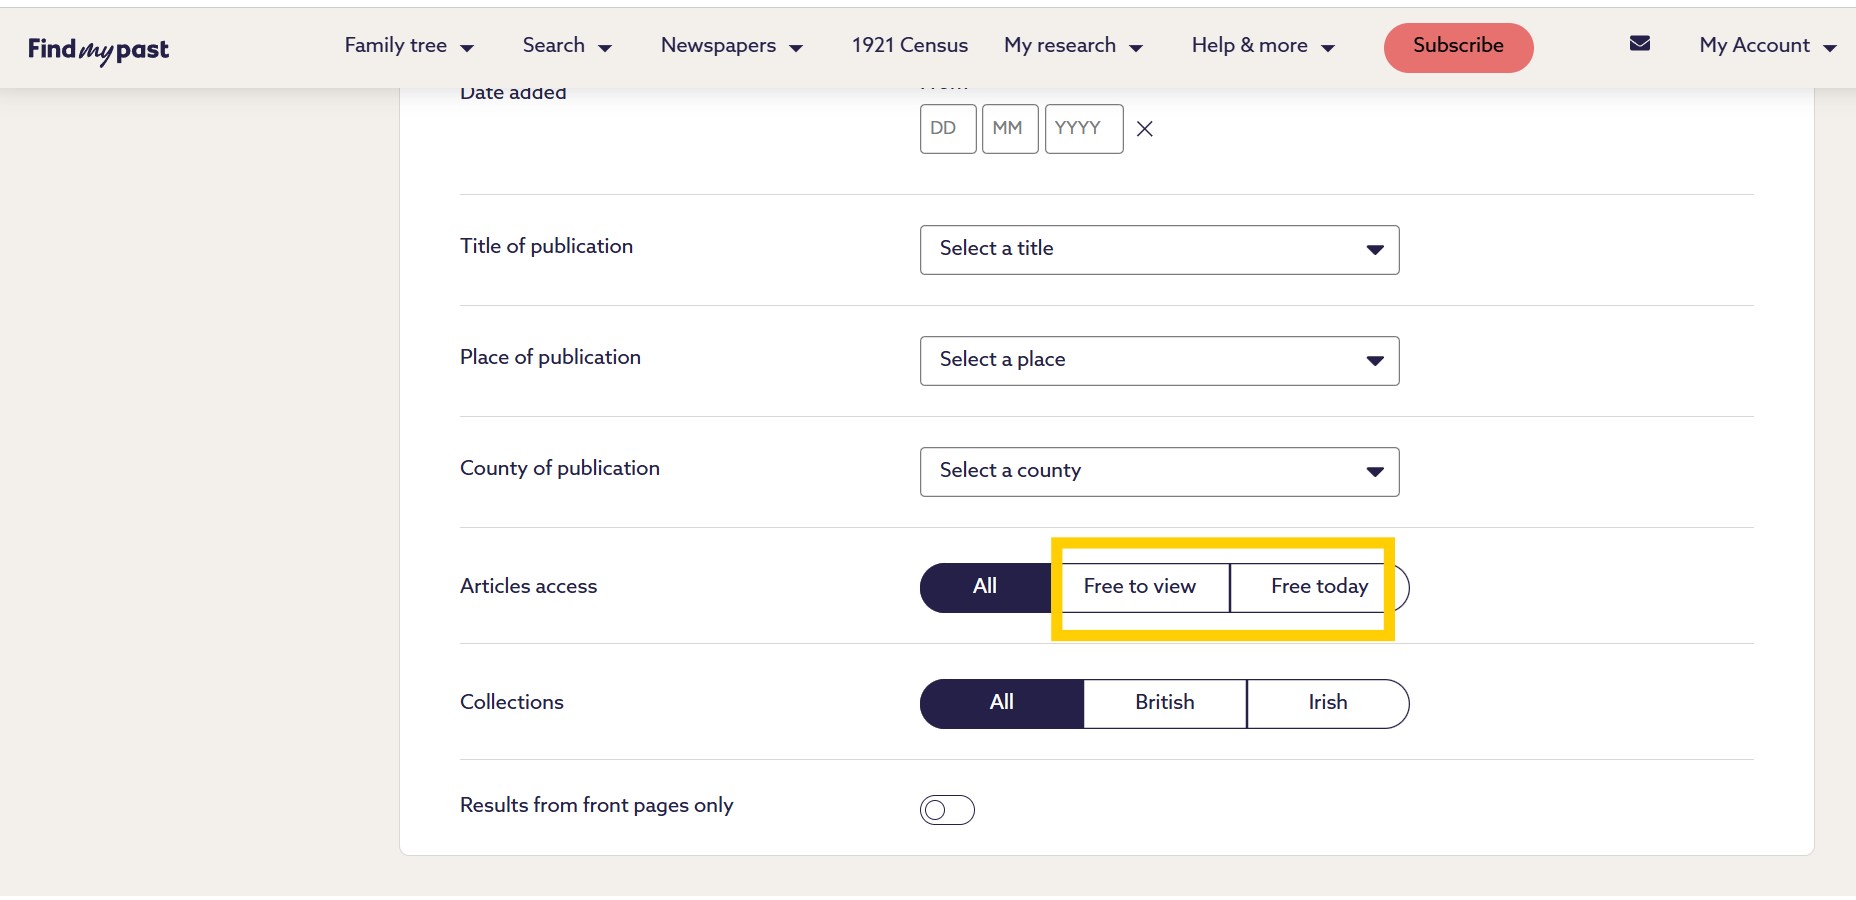
Task: Toggle Results from front pages only switch
Action: click(x=947, y=810)
